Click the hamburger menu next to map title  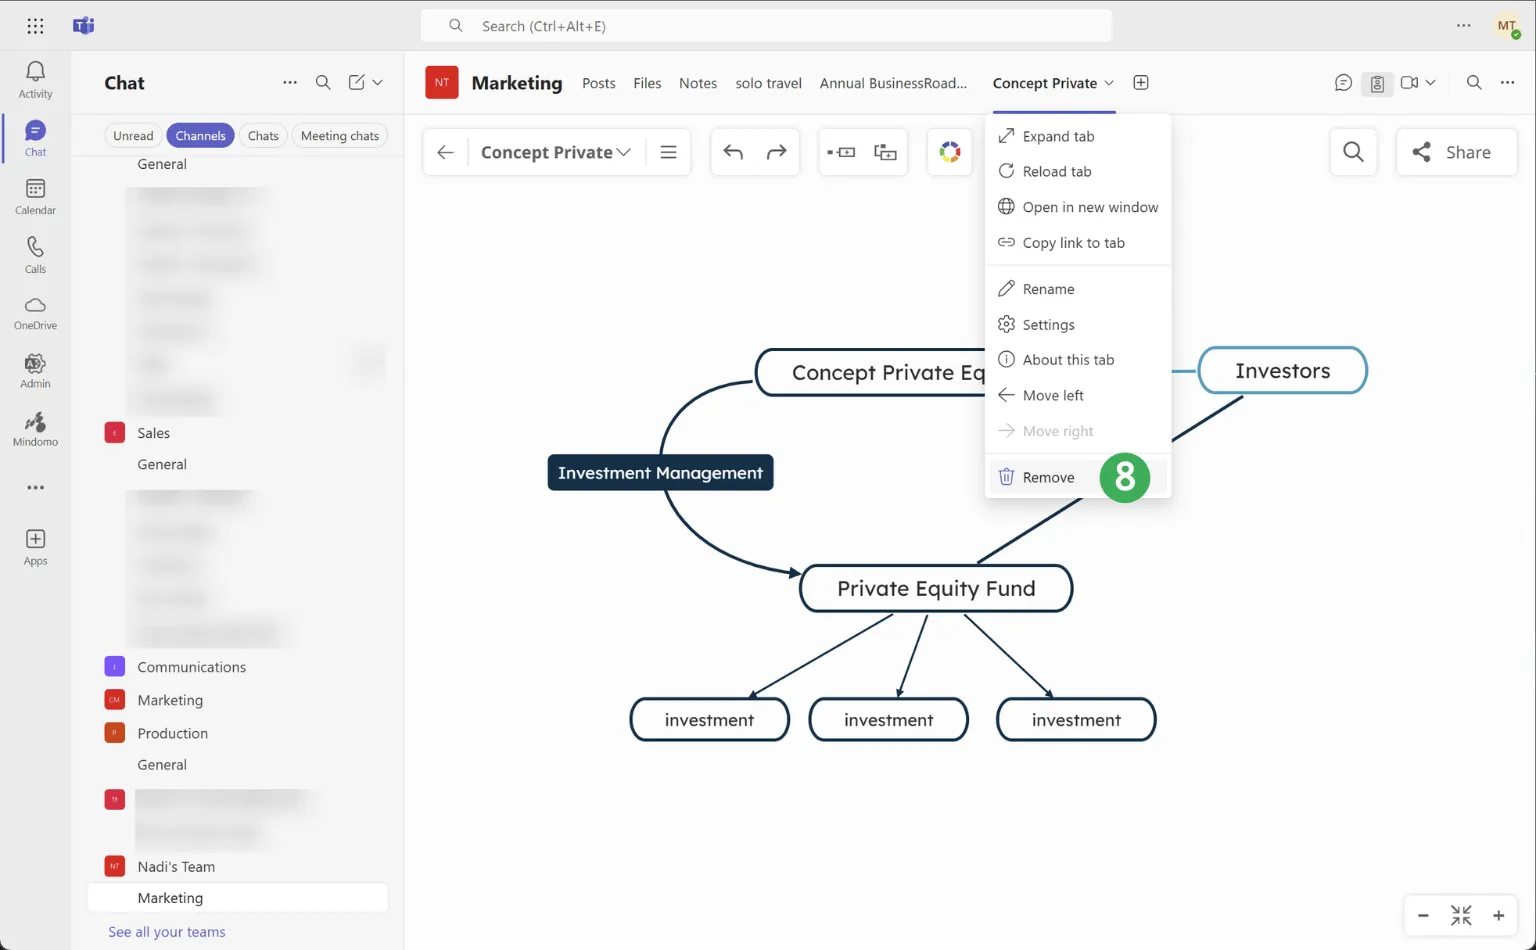(x=668, y=152)
